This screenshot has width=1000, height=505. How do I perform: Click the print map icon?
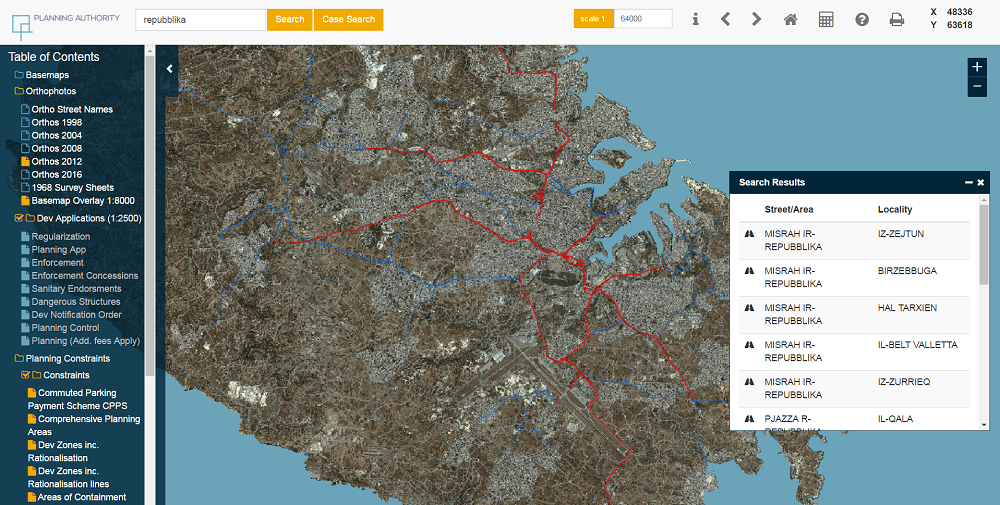tap(897, 19)
